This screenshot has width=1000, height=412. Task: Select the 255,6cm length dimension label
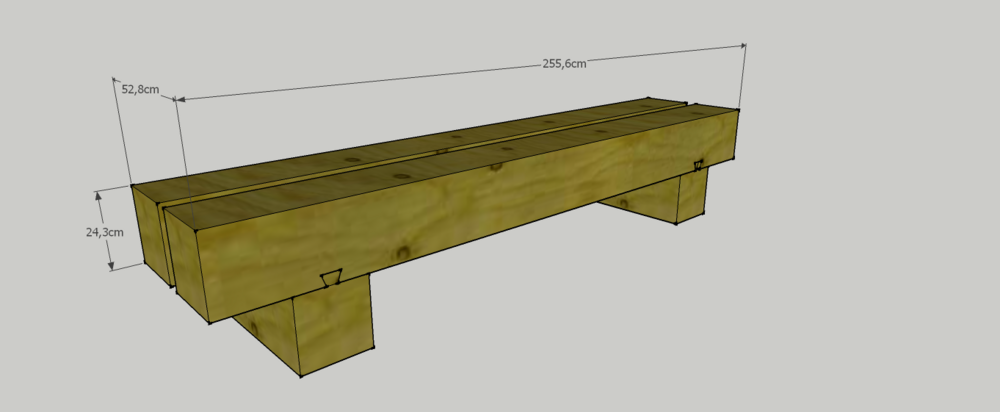click(564, 62)
